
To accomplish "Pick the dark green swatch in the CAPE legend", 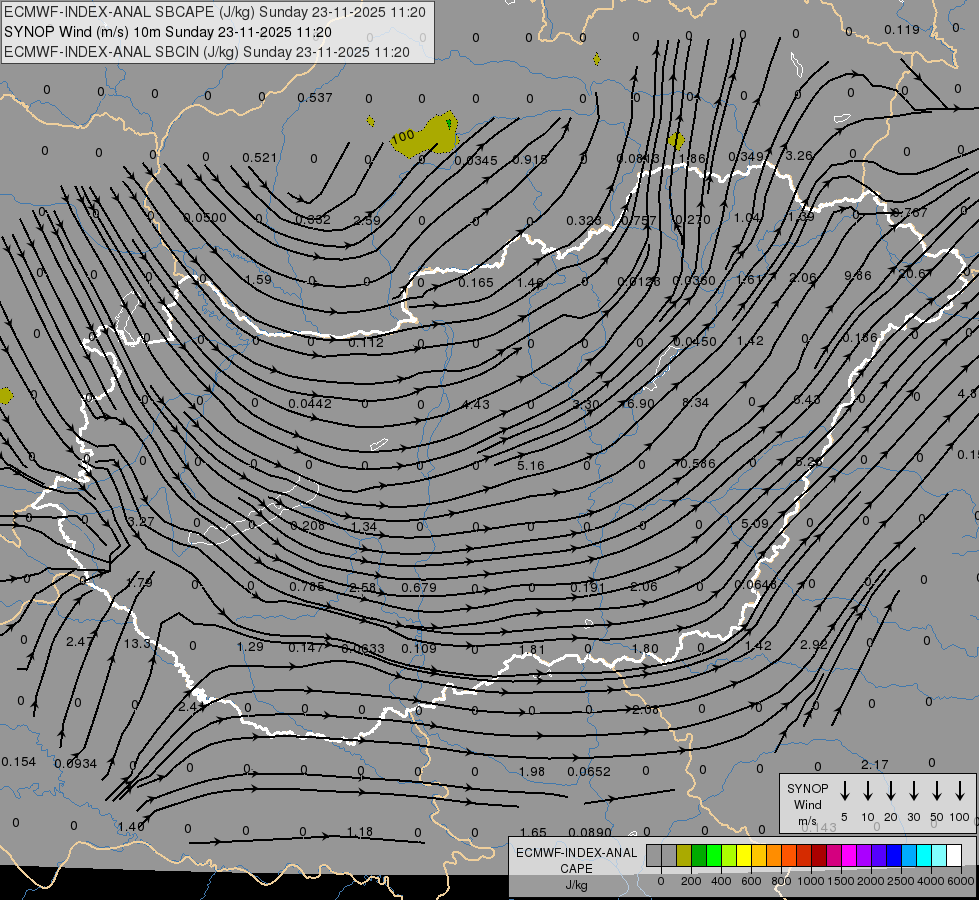I will [x=699, y=856].
